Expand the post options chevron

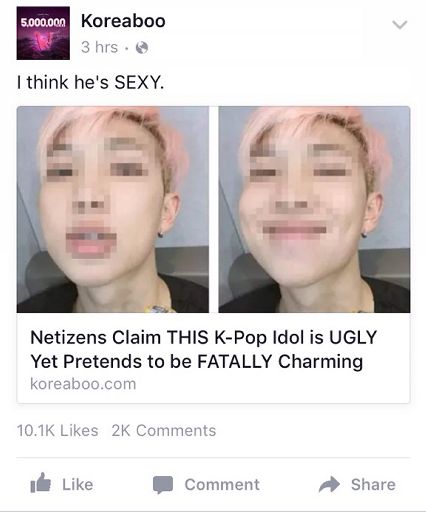399,25
